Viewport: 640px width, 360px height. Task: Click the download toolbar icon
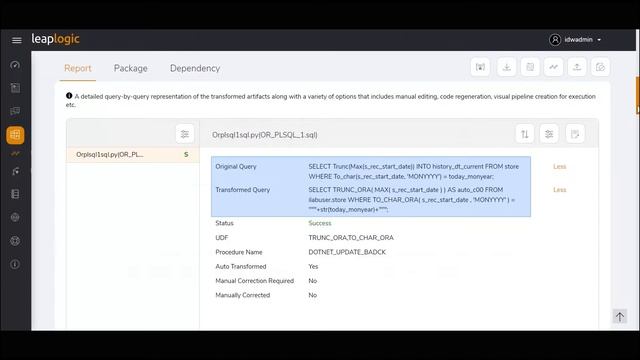click(x=507, y=67)
